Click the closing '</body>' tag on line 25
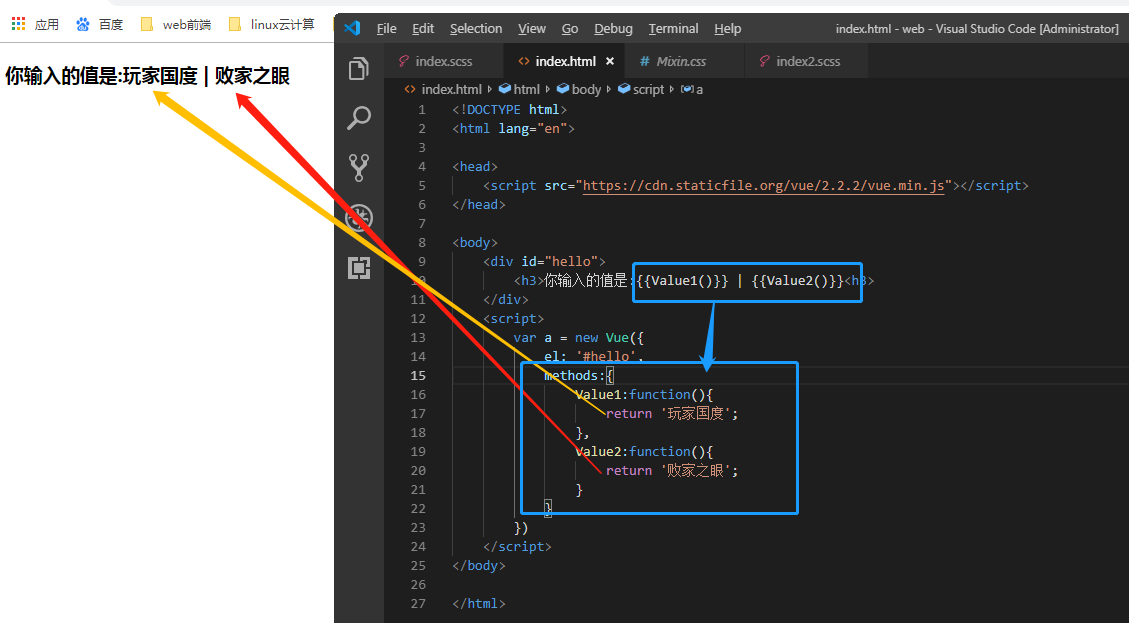The height and width of the screenshot is (623, 1129). tap(479, 565)
